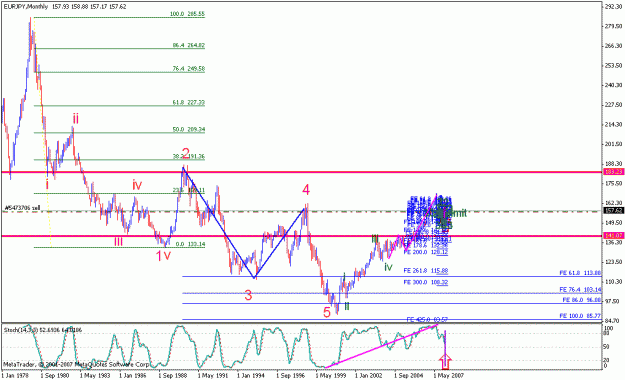Click the 1 Sep 1996 date marker
Viewport: 625px width, 380px height.
[x=291, y=376]
